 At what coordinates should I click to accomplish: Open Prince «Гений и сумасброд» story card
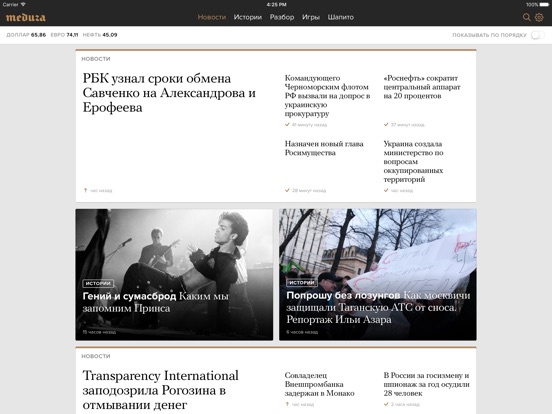[x=174, y=275]
